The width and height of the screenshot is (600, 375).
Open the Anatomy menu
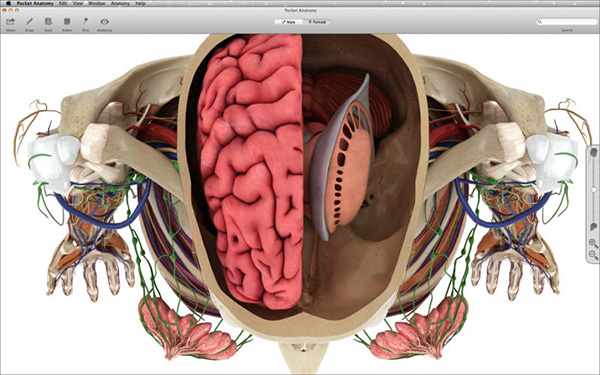pyautogui.click(x=121, y=3)
